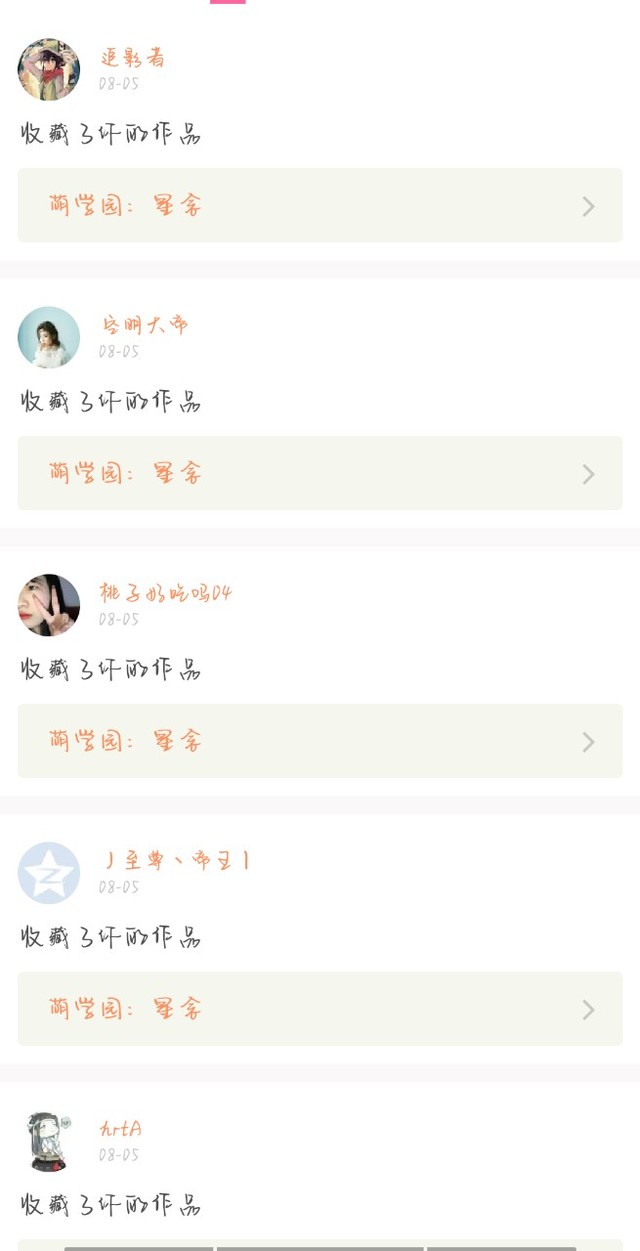640x1251 pixels.
Task: Click the arrow on the work card below 桃子好吃吗04
Action: pos(588,742)
